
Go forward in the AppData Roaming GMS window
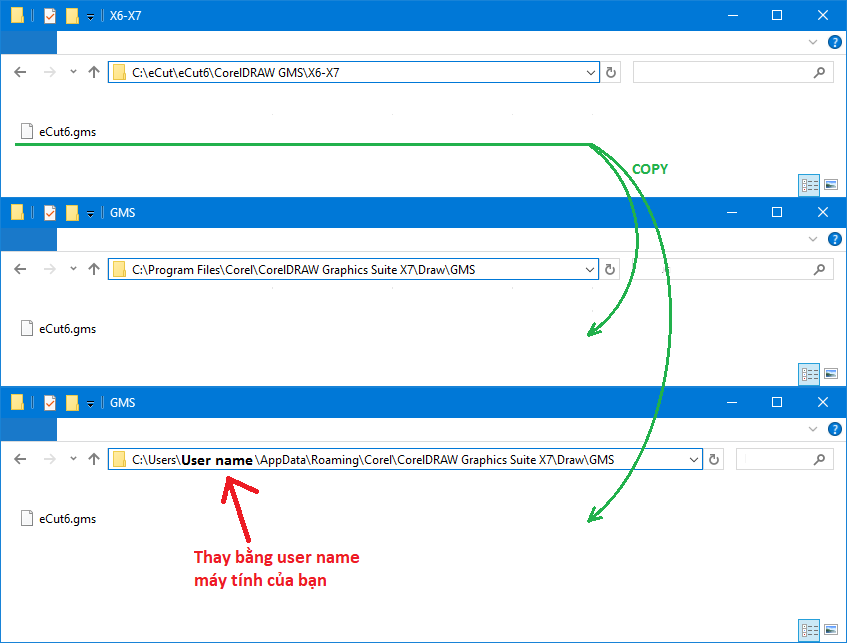(x=49, y=459)
